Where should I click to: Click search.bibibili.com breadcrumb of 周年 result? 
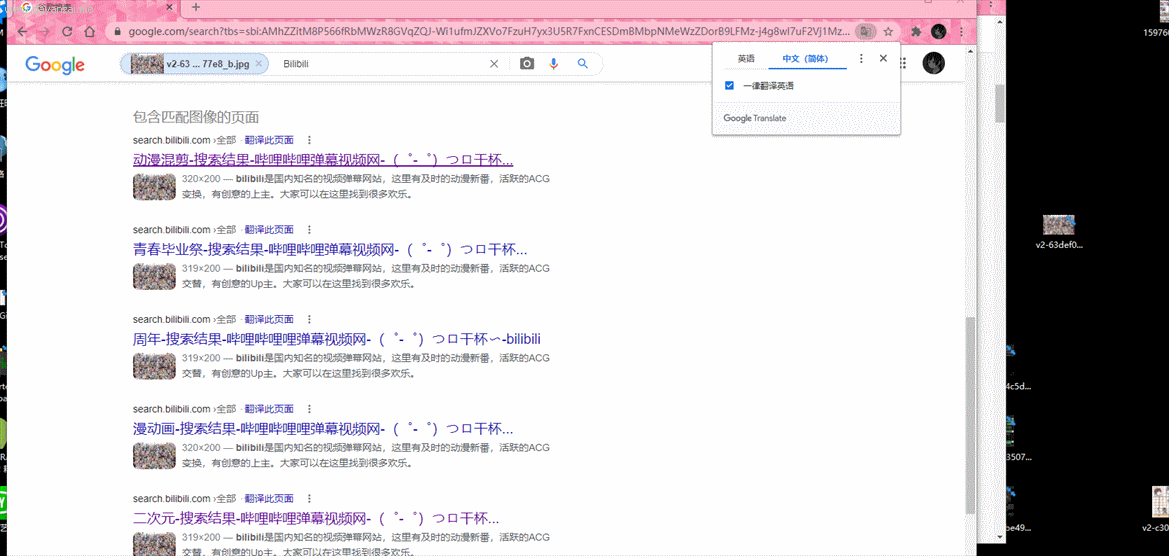tap(171, 319)
